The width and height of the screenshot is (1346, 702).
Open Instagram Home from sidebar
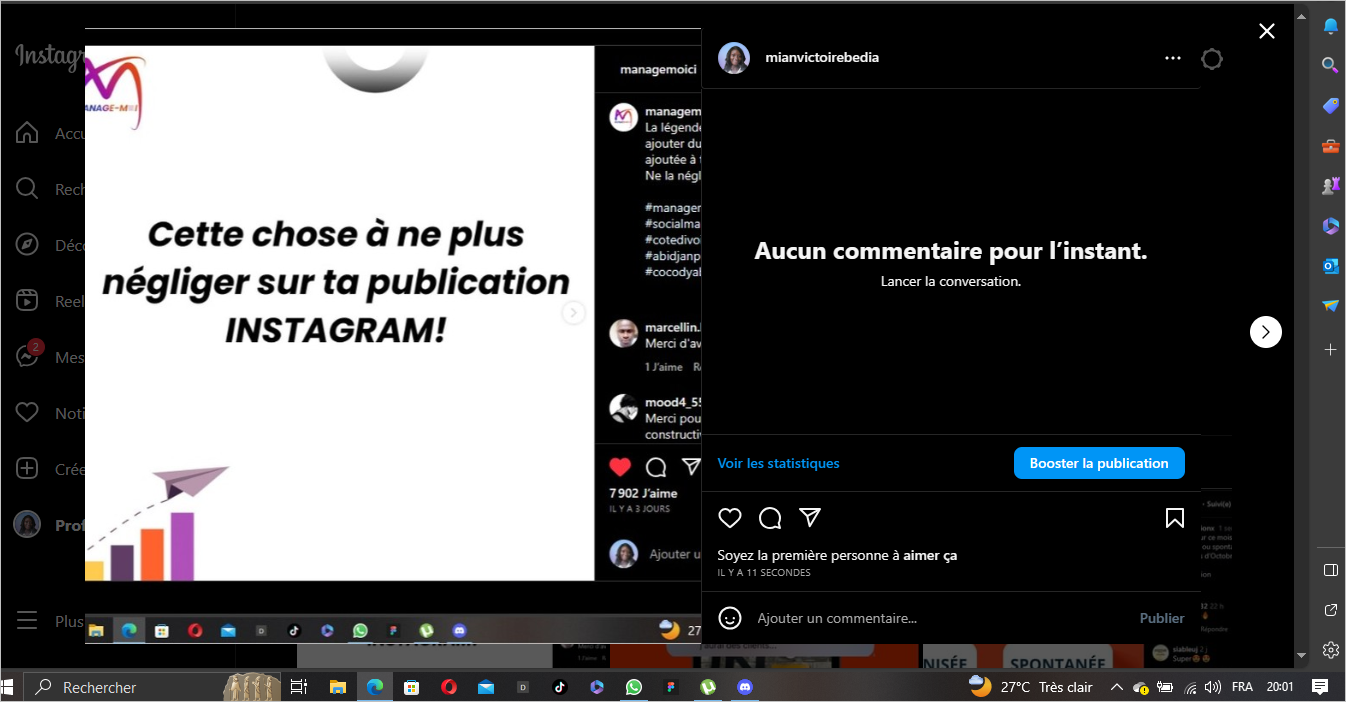tap(27, 133)
